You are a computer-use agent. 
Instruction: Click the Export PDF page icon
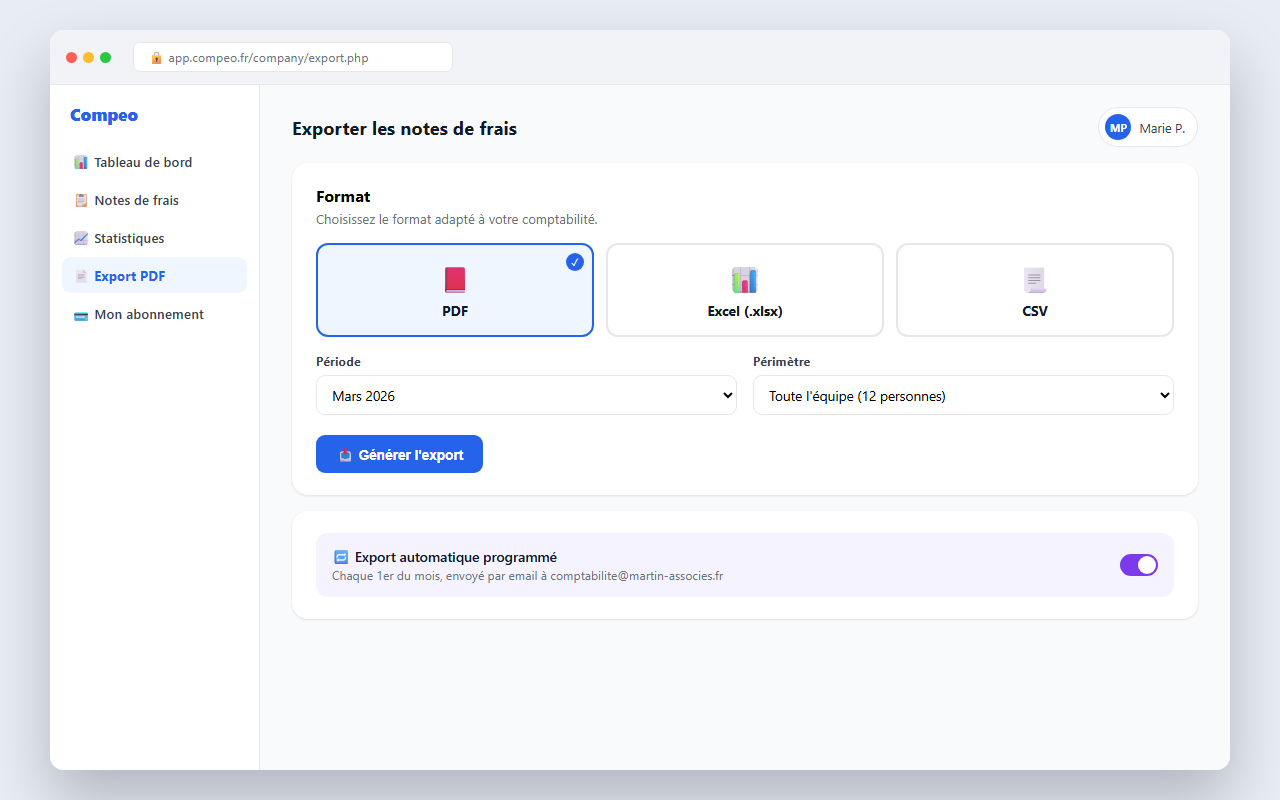[x=81, y=276]
